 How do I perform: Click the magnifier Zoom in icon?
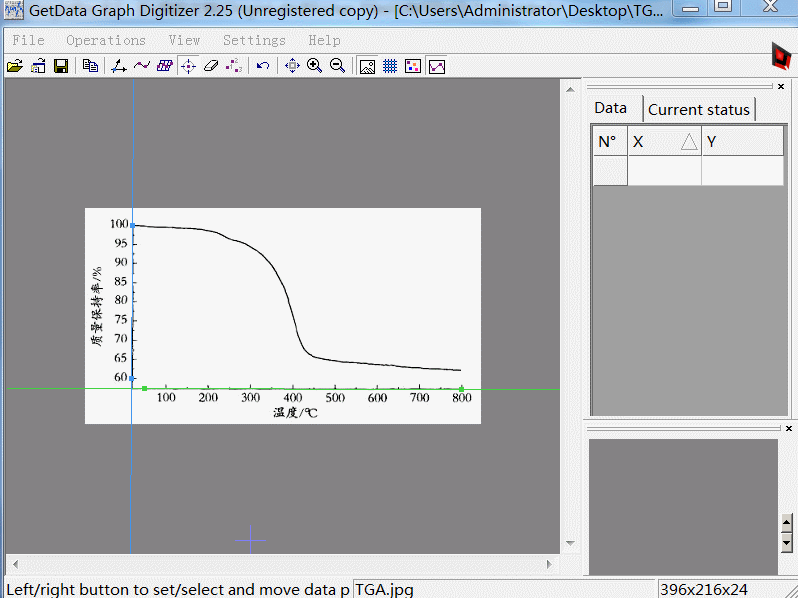click(x=314, y=66)
